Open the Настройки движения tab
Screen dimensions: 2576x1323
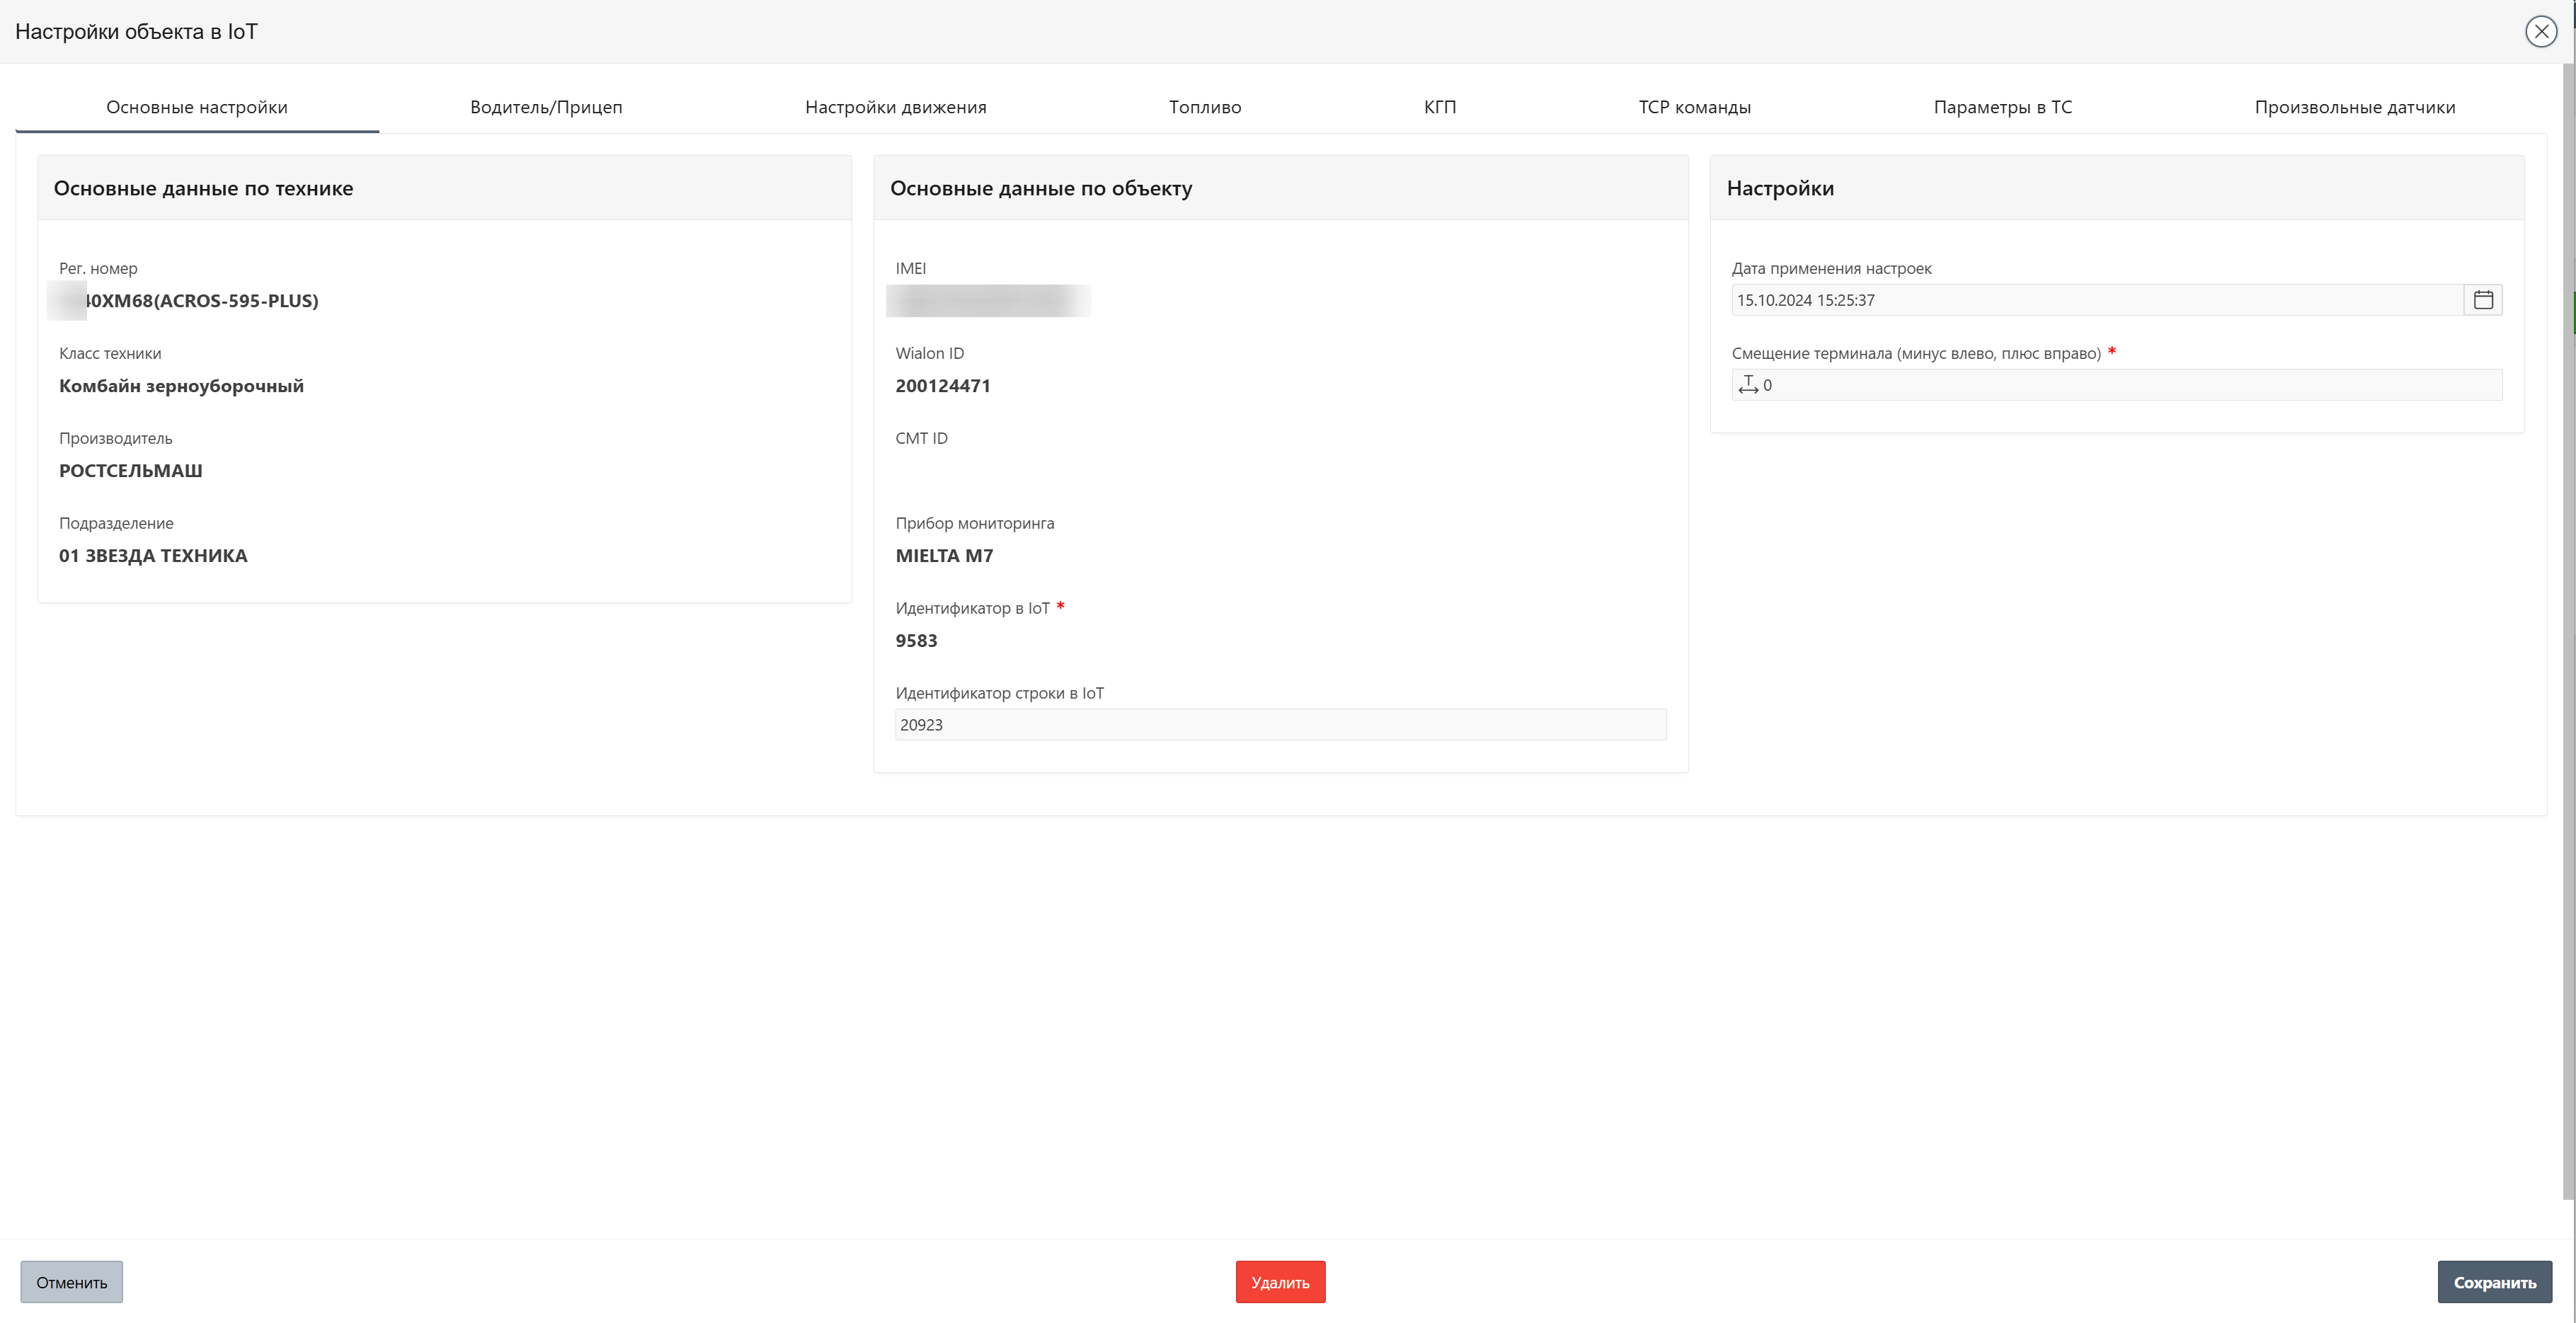(895, 107)
